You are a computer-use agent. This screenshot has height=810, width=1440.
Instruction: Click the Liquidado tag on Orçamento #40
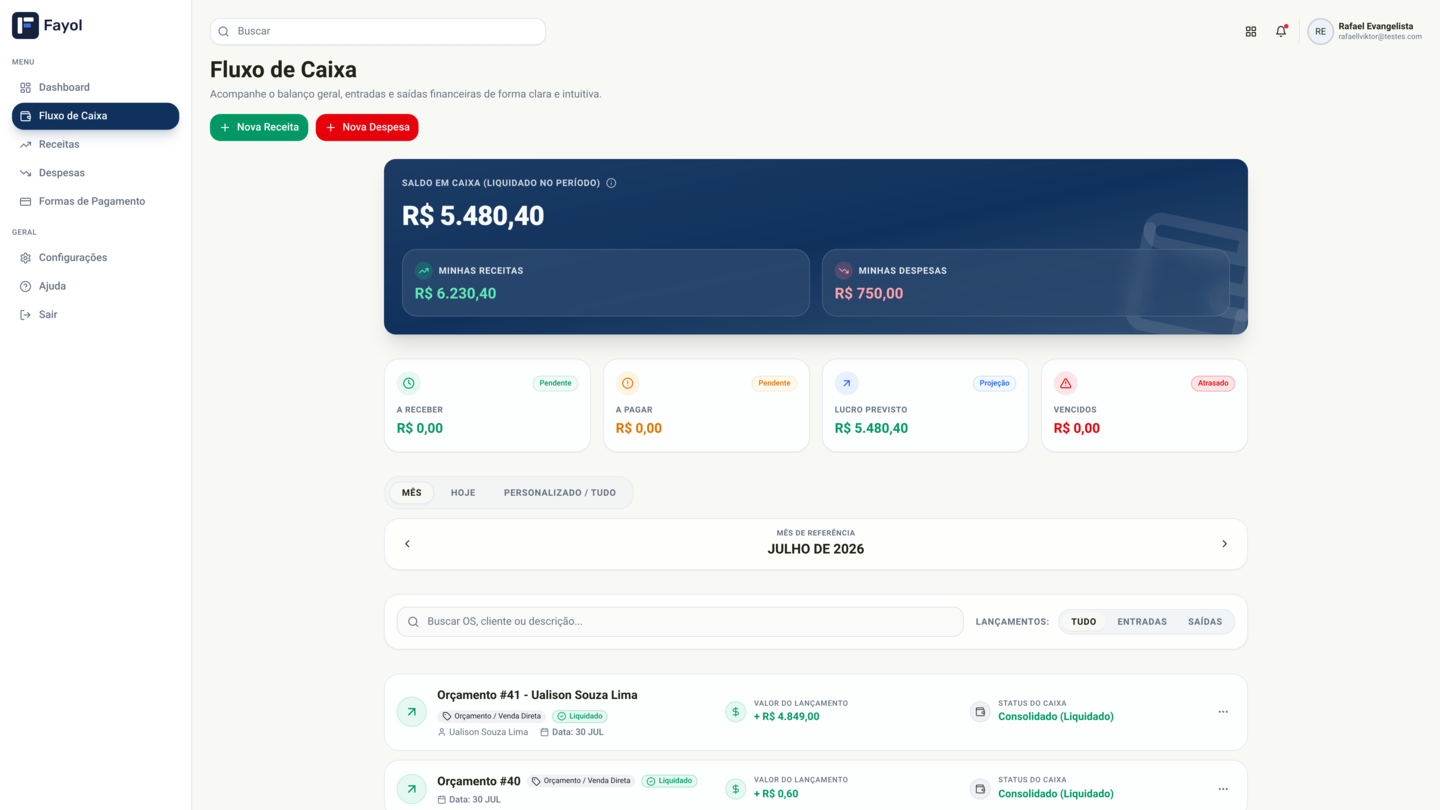[x=670, y=782]
